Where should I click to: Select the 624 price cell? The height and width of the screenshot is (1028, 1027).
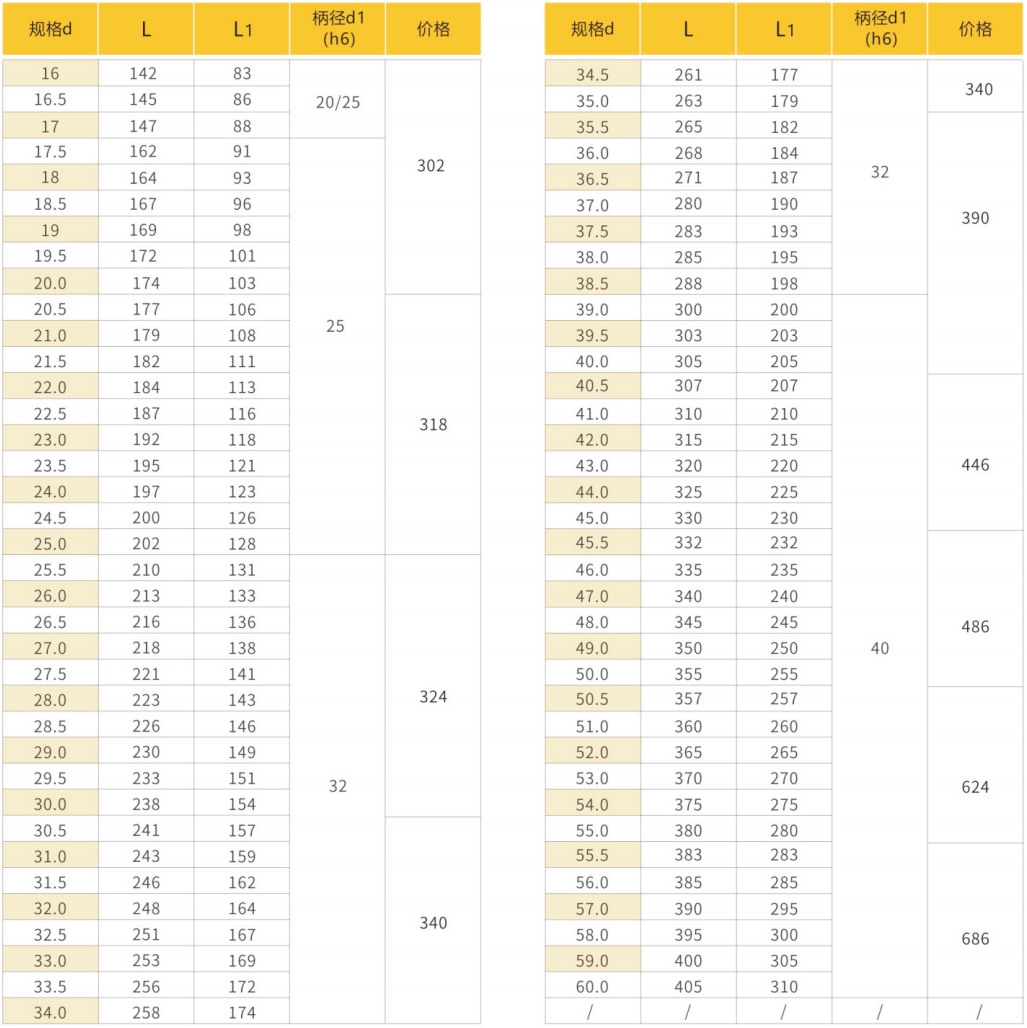[x=975, y=788]
